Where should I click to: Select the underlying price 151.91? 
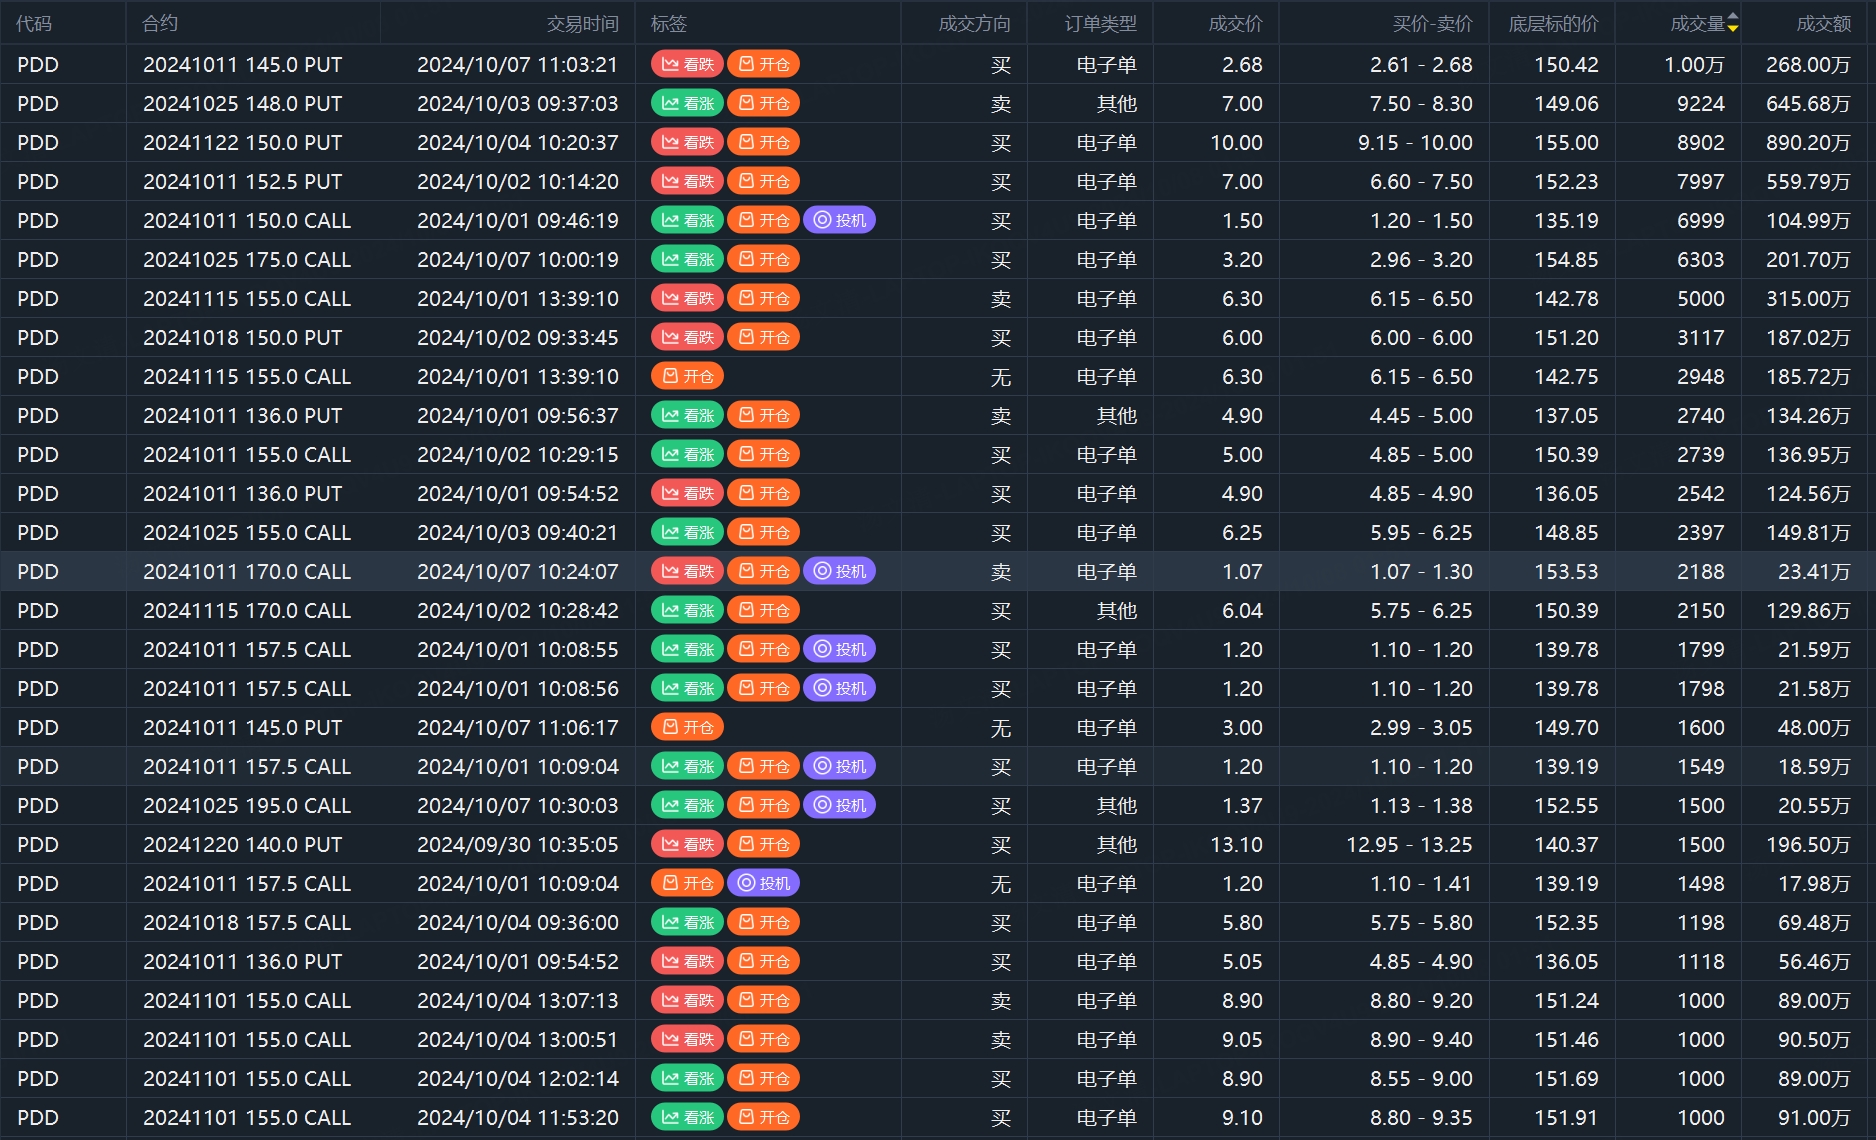(x=1567, y=1117)
